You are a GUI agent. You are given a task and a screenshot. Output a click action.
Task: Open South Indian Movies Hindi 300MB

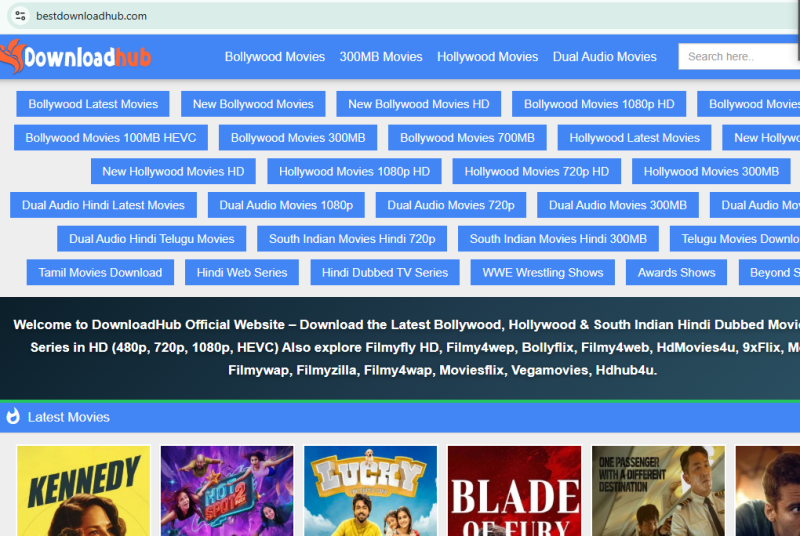pyautogui.click(x=558, y=239)
